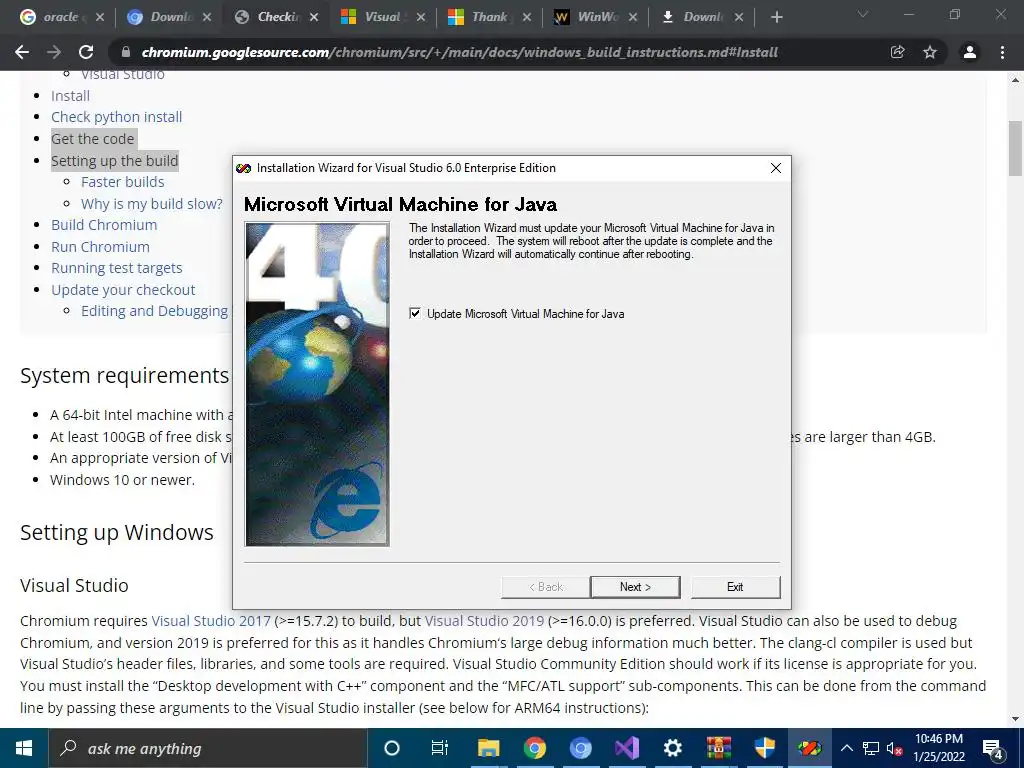The height and width of the screenshot is (768, 1024).
Task: Click the page vertical scrollbar thumb
Action: 1015,148
